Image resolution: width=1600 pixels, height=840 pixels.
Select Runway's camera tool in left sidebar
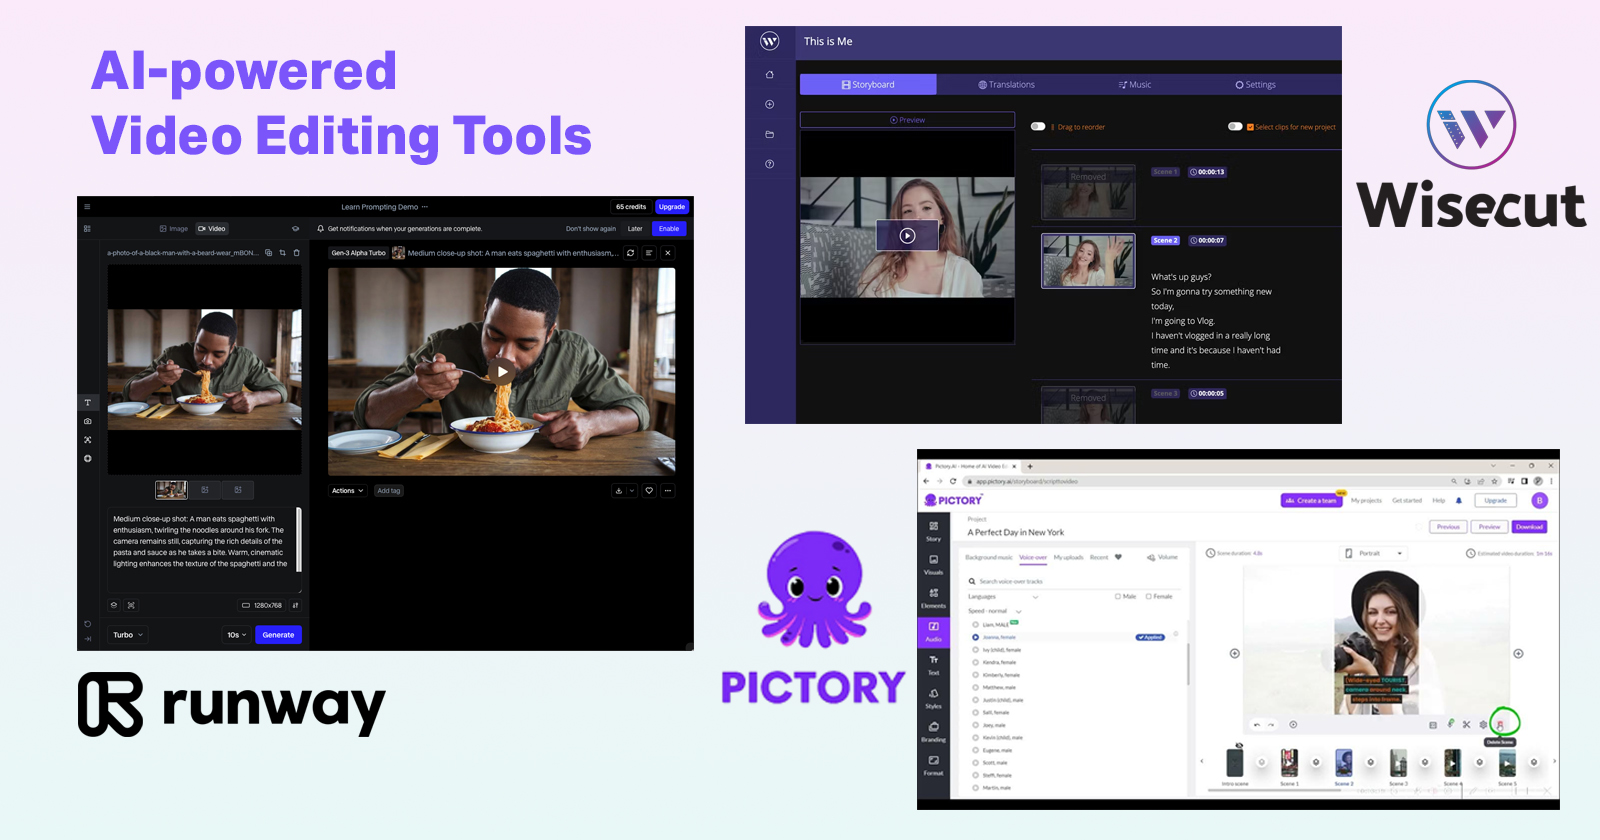[87, 421]
